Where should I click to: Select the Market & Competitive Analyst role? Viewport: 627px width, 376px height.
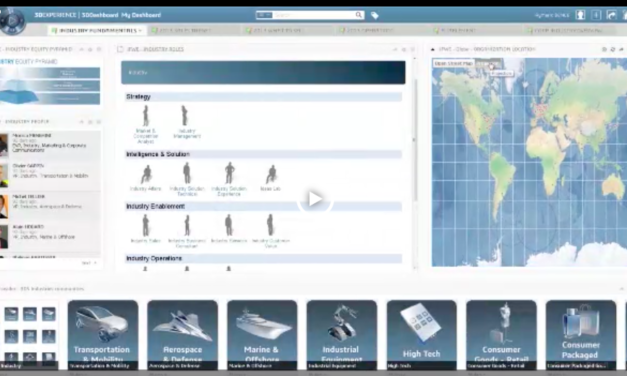click(x=146, y=124)
